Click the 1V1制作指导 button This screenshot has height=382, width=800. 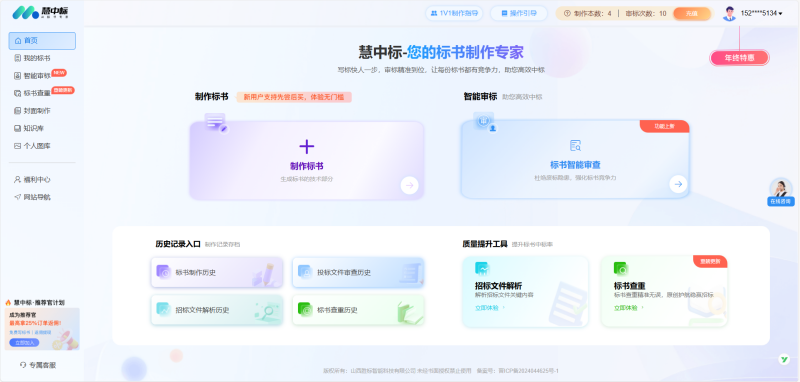click(454, 13)
